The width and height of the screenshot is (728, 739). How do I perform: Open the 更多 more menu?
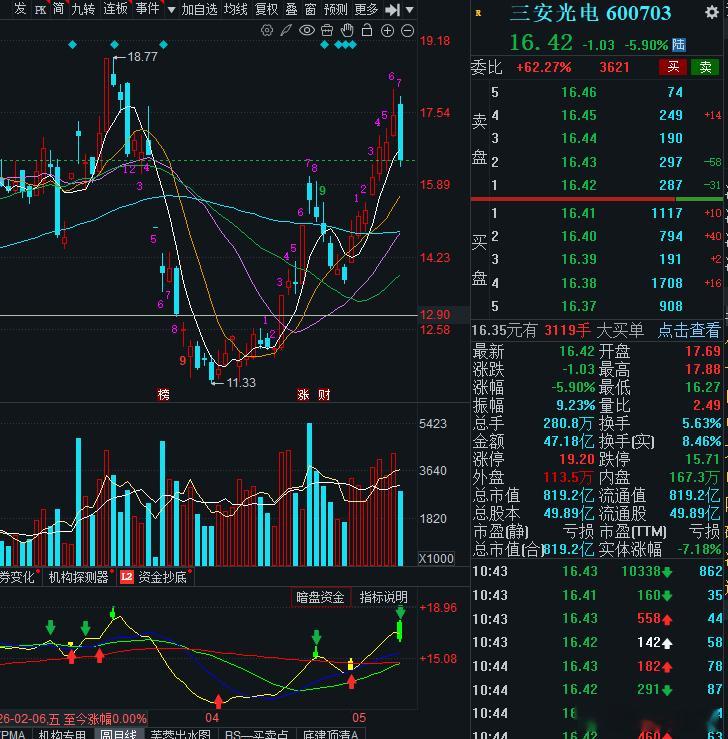click(367, 9)
